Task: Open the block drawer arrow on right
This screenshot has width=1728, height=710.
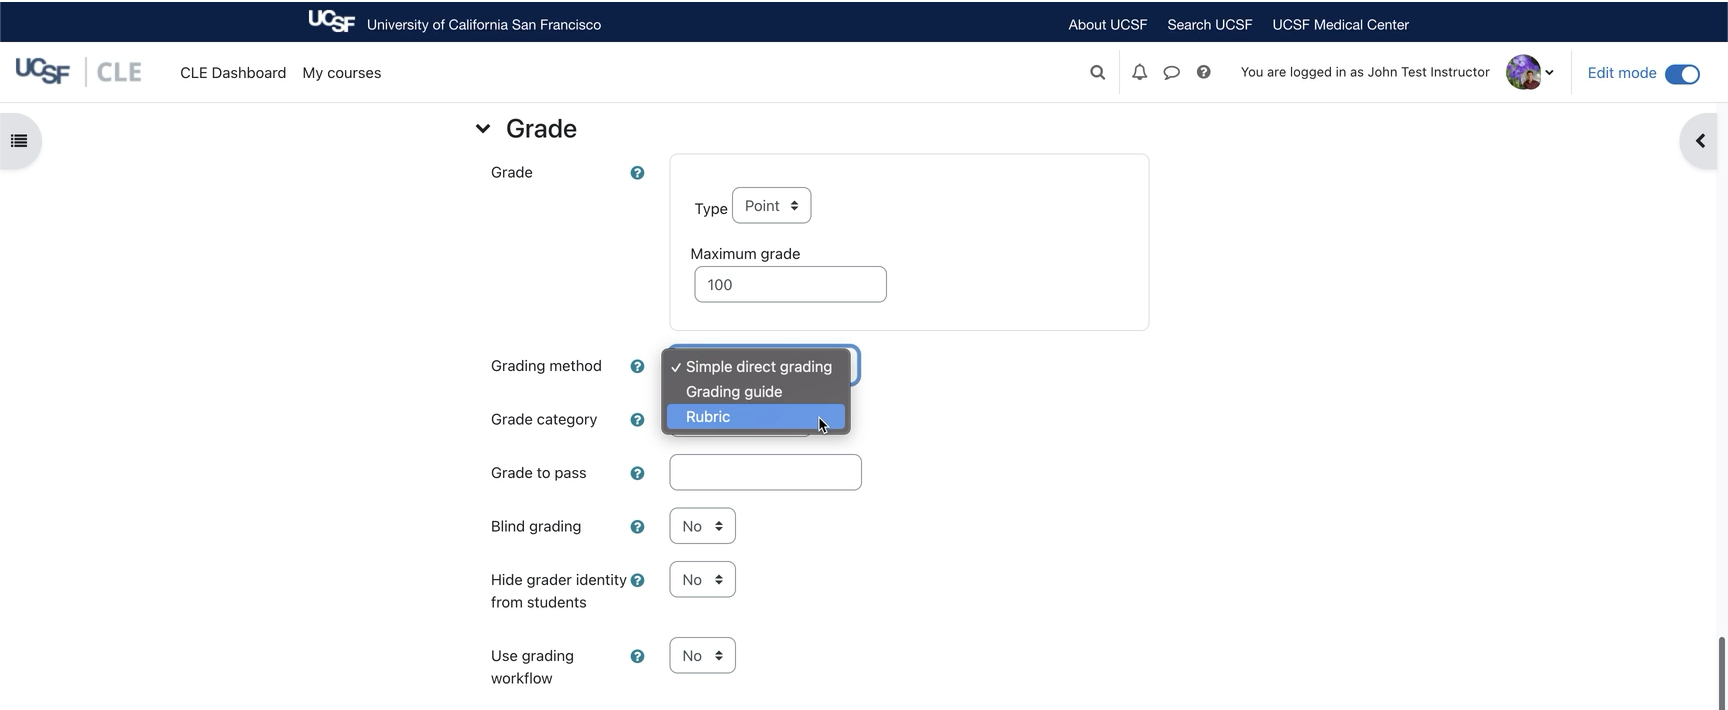Action: [1700, 141]
